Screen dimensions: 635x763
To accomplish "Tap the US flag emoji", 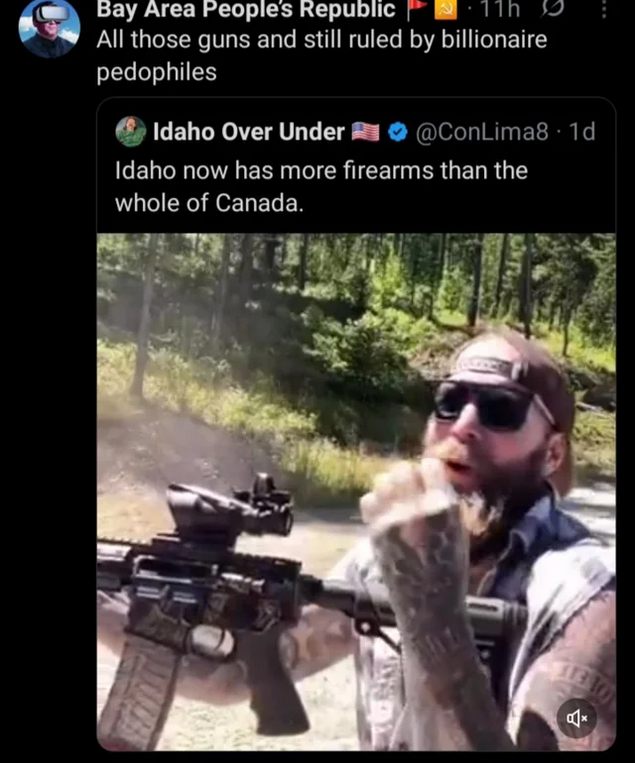I will tap(365, 132).
